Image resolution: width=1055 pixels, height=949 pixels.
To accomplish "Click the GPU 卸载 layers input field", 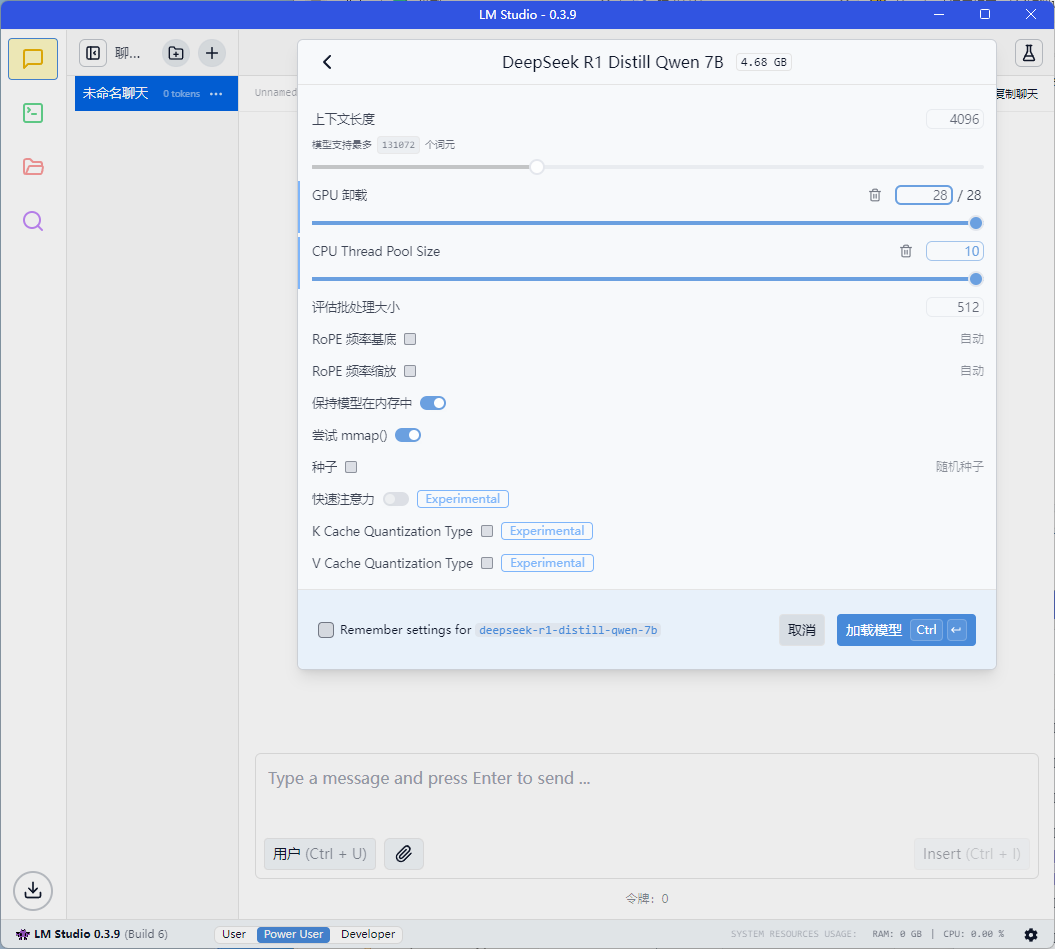I will tap(923, 195).
